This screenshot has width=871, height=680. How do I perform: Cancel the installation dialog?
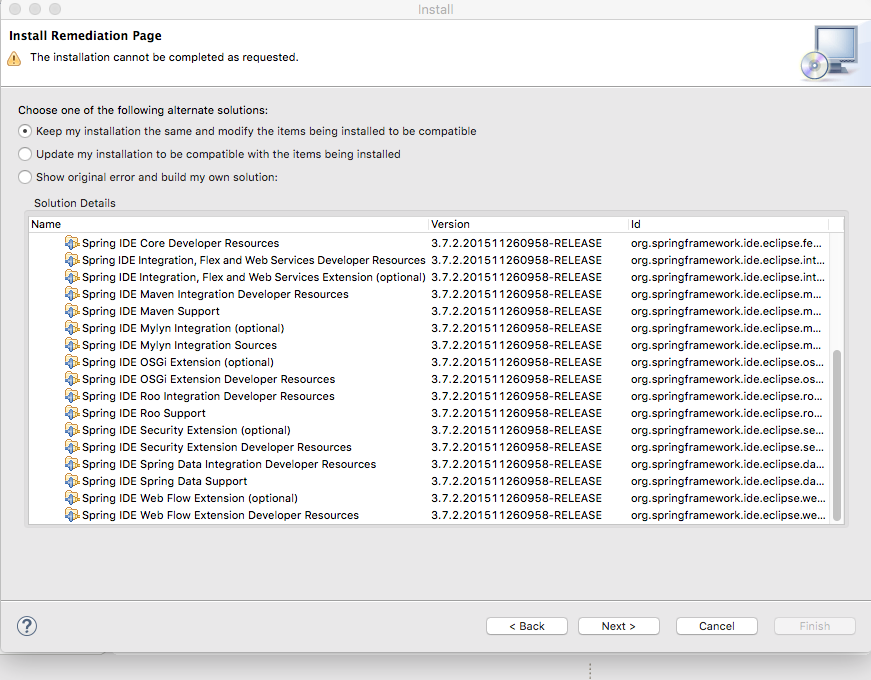[x=717, y=626]
